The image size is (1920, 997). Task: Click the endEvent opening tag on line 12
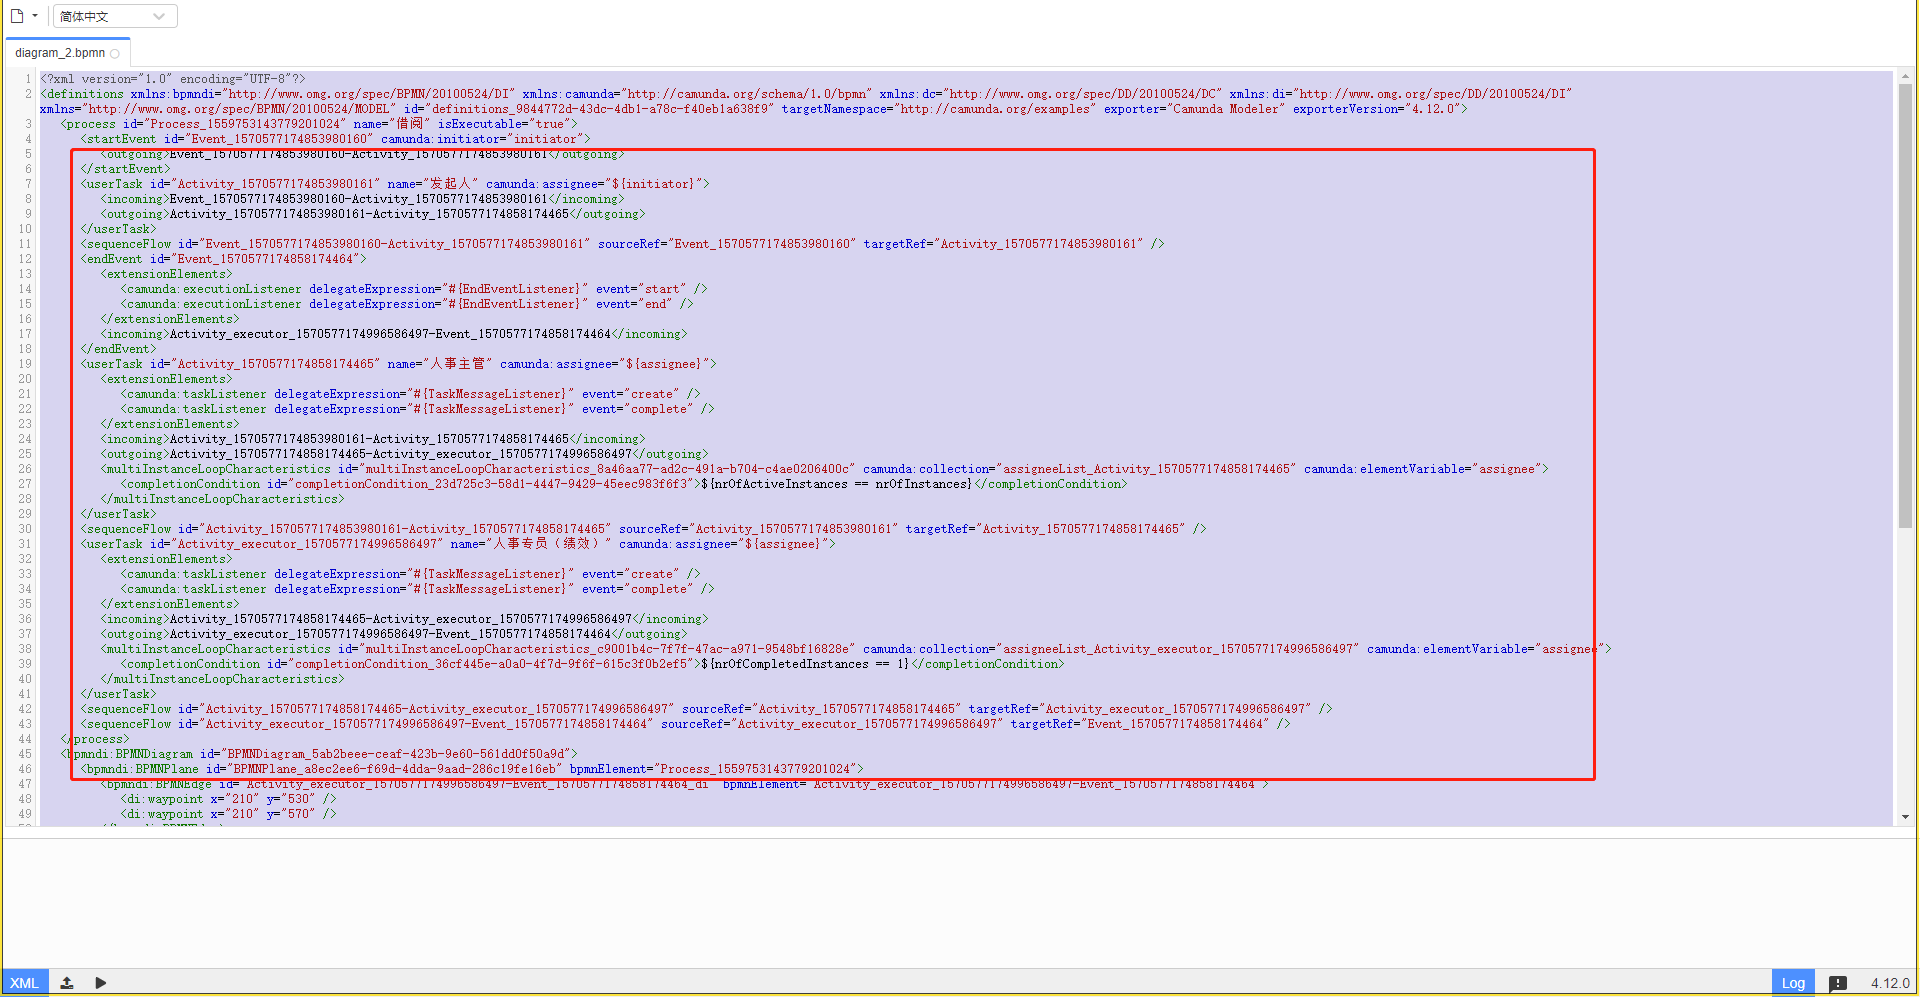[224, 259]
